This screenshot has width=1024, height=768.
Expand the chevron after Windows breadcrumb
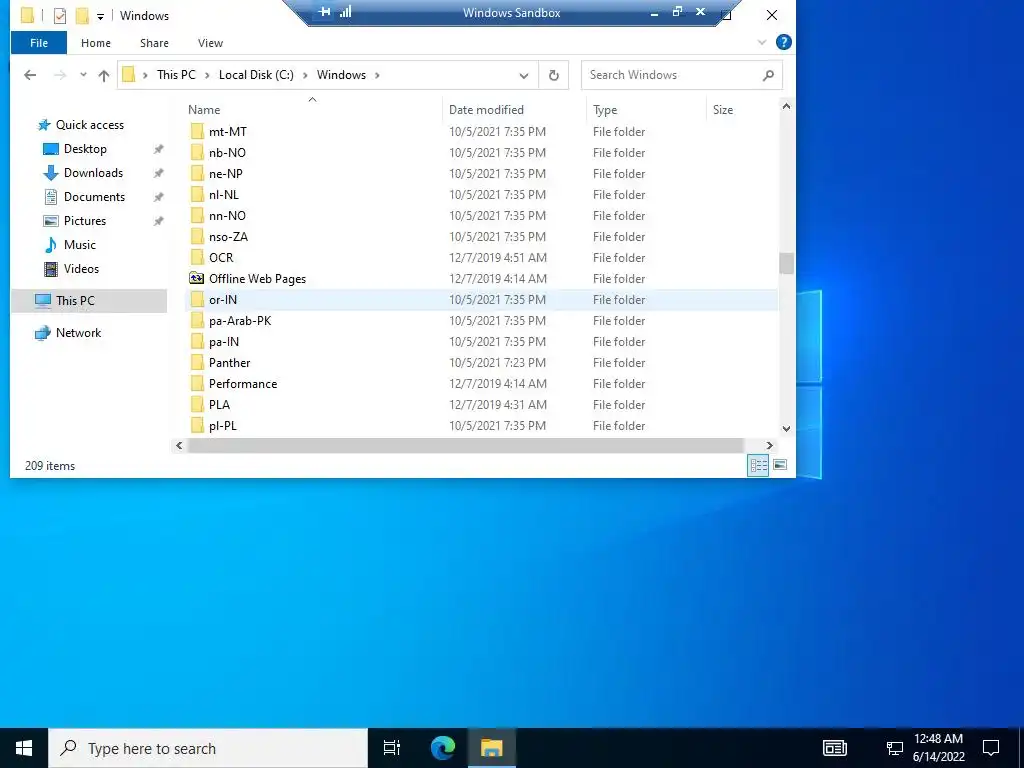[x=377, y=75]
